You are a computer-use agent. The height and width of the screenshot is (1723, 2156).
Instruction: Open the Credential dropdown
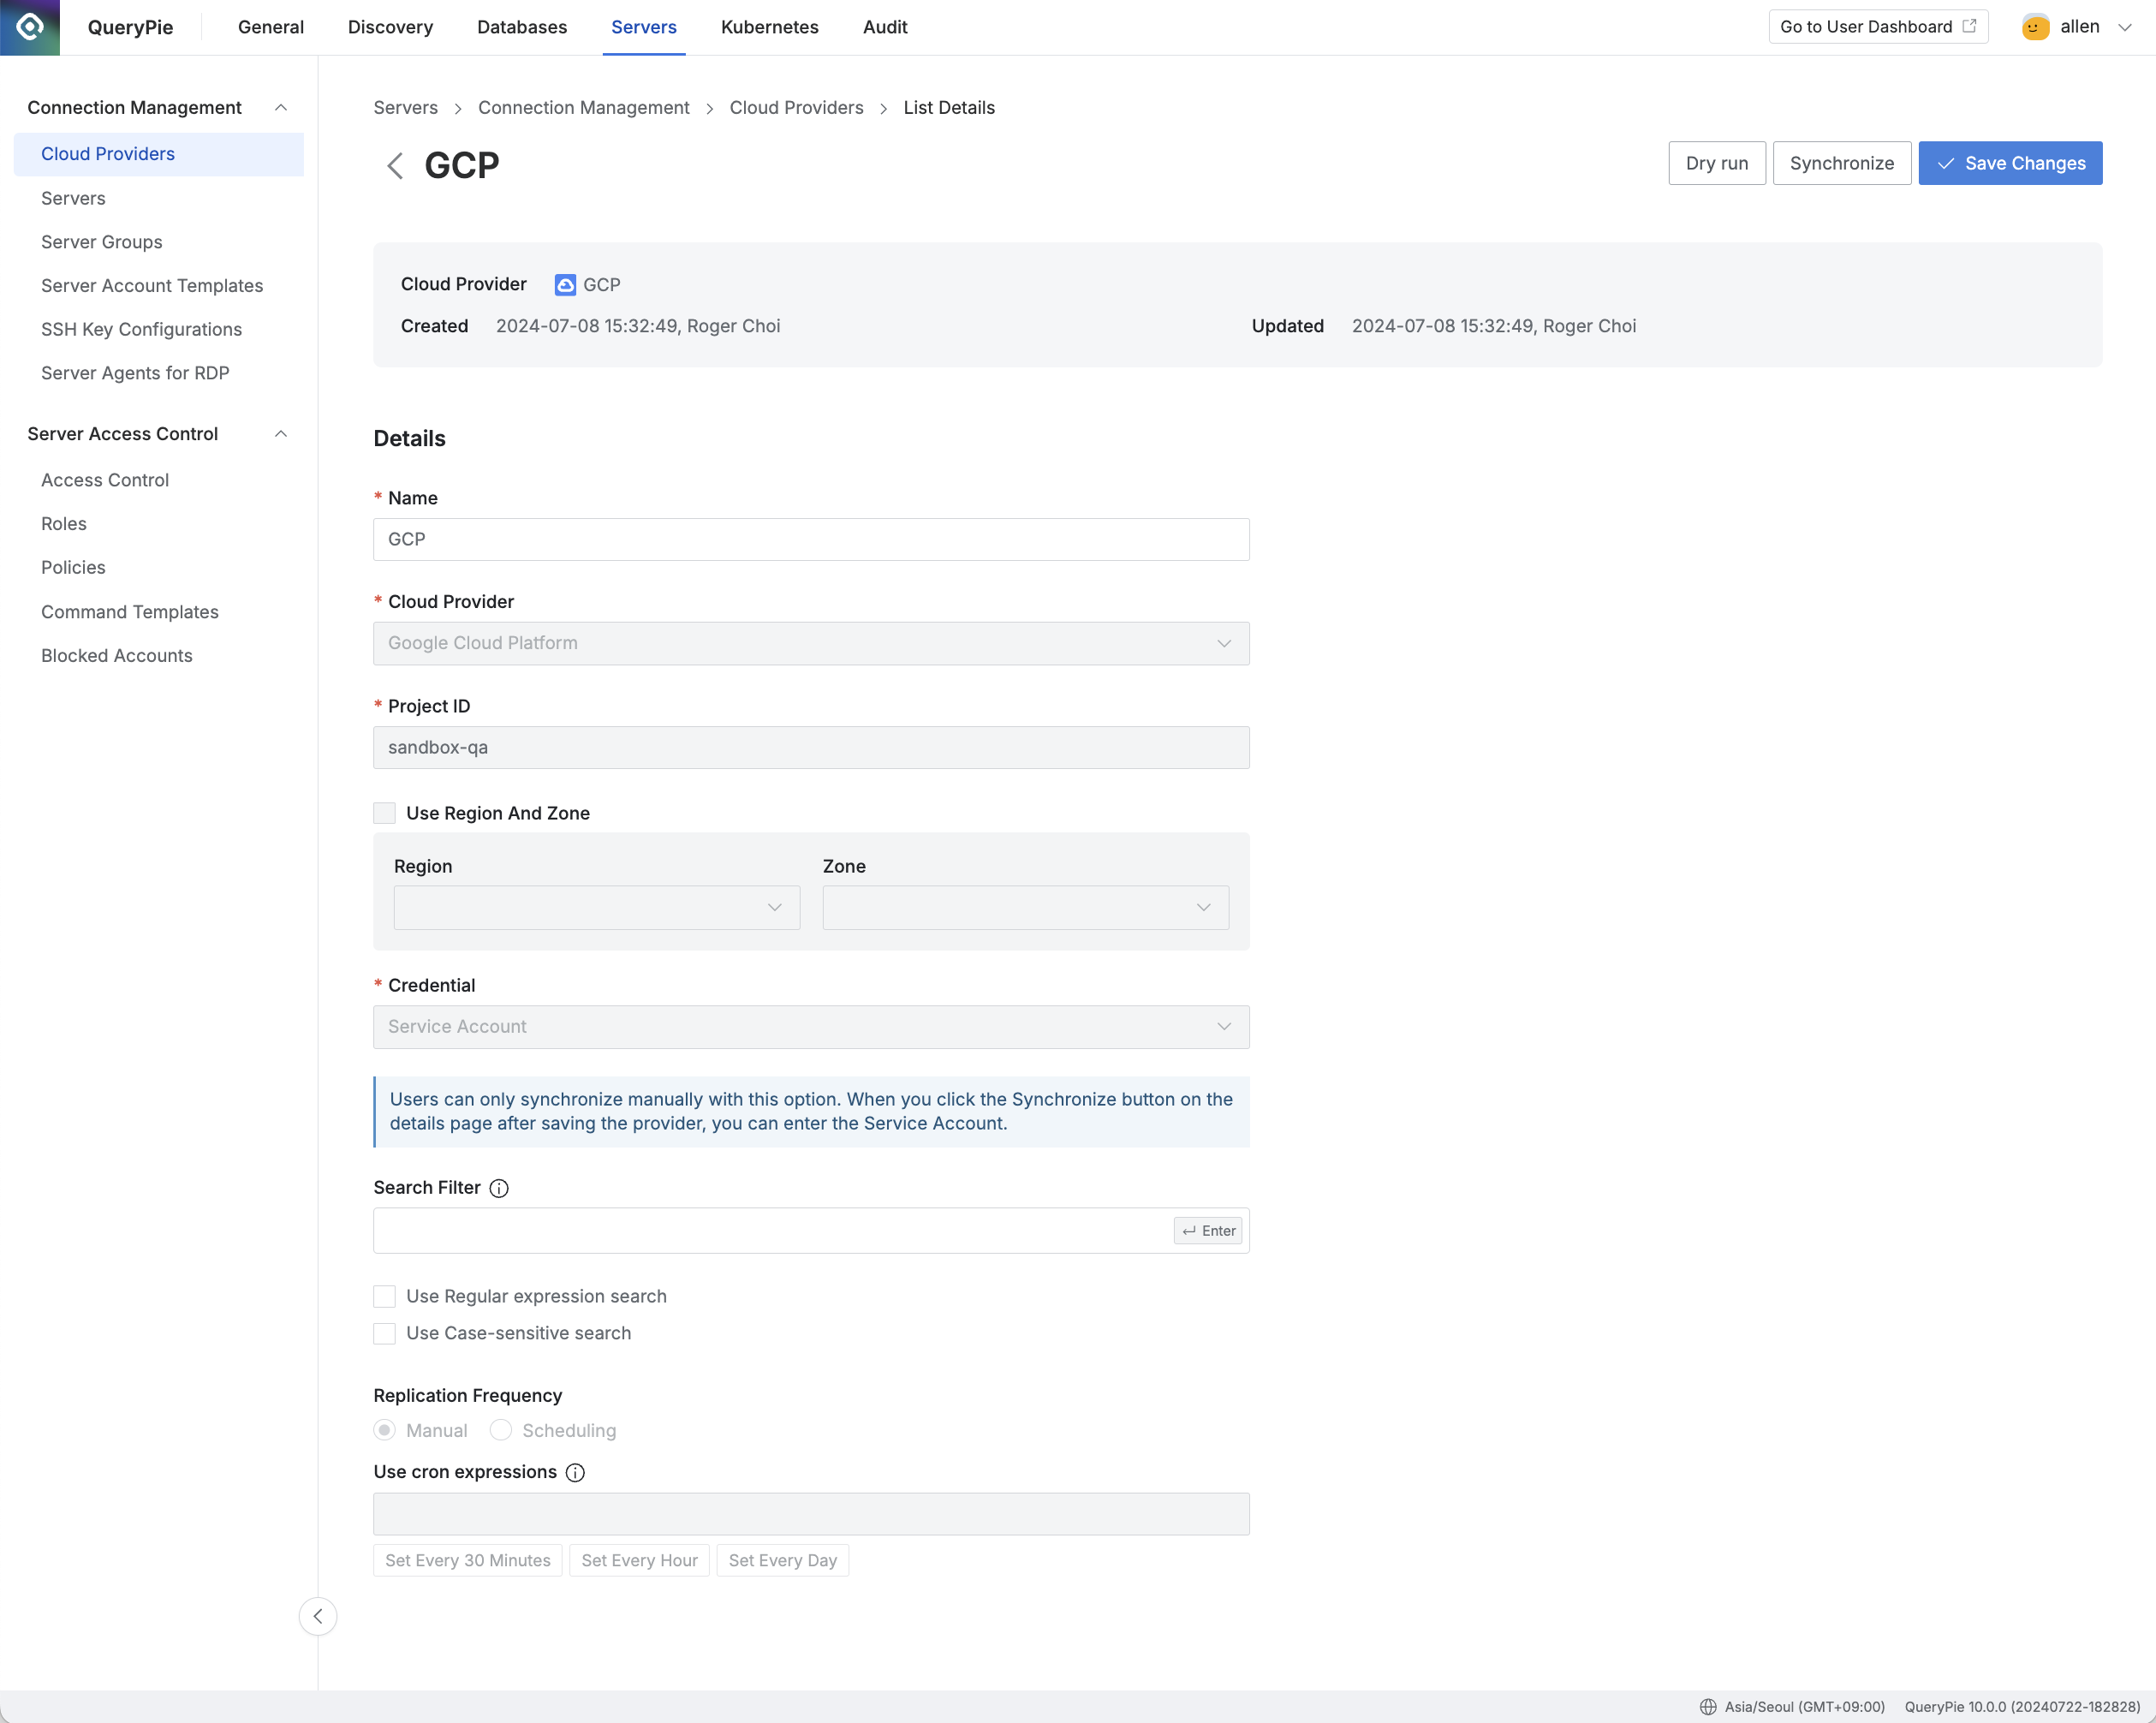point(811,1027)
